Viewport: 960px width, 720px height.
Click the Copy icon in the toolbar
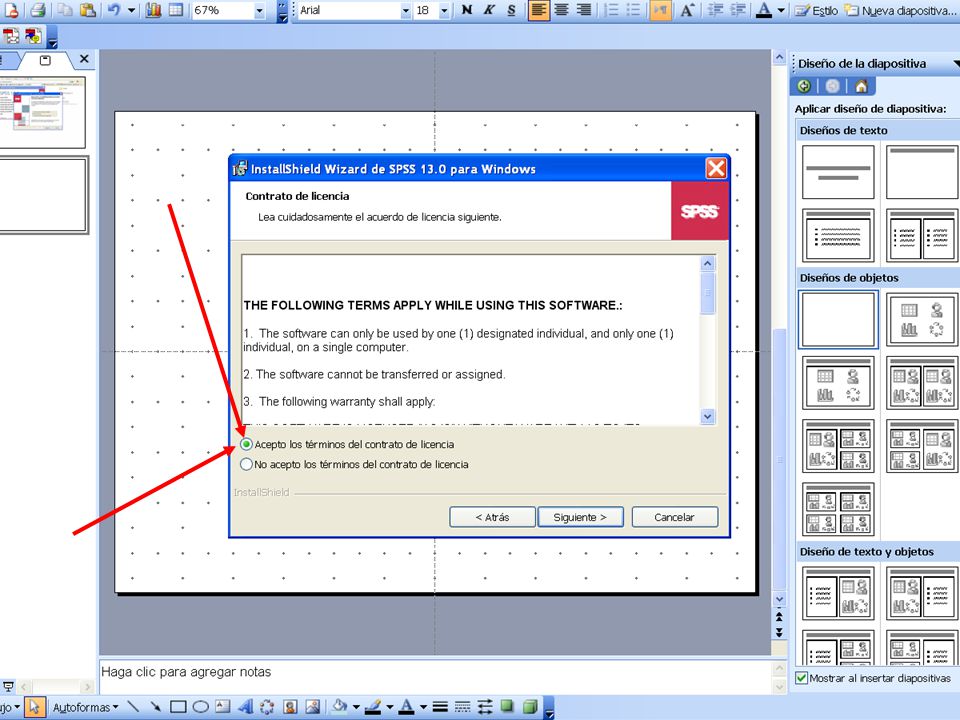66,10
